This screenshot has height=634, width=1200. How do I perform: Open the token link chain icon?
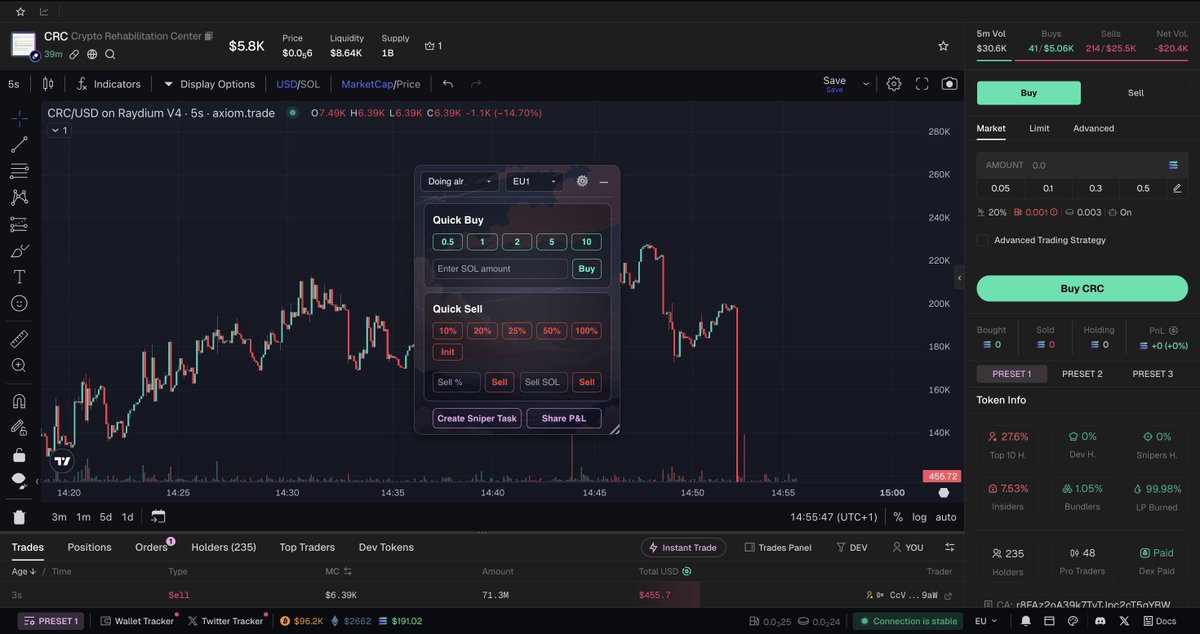(74, 54)
